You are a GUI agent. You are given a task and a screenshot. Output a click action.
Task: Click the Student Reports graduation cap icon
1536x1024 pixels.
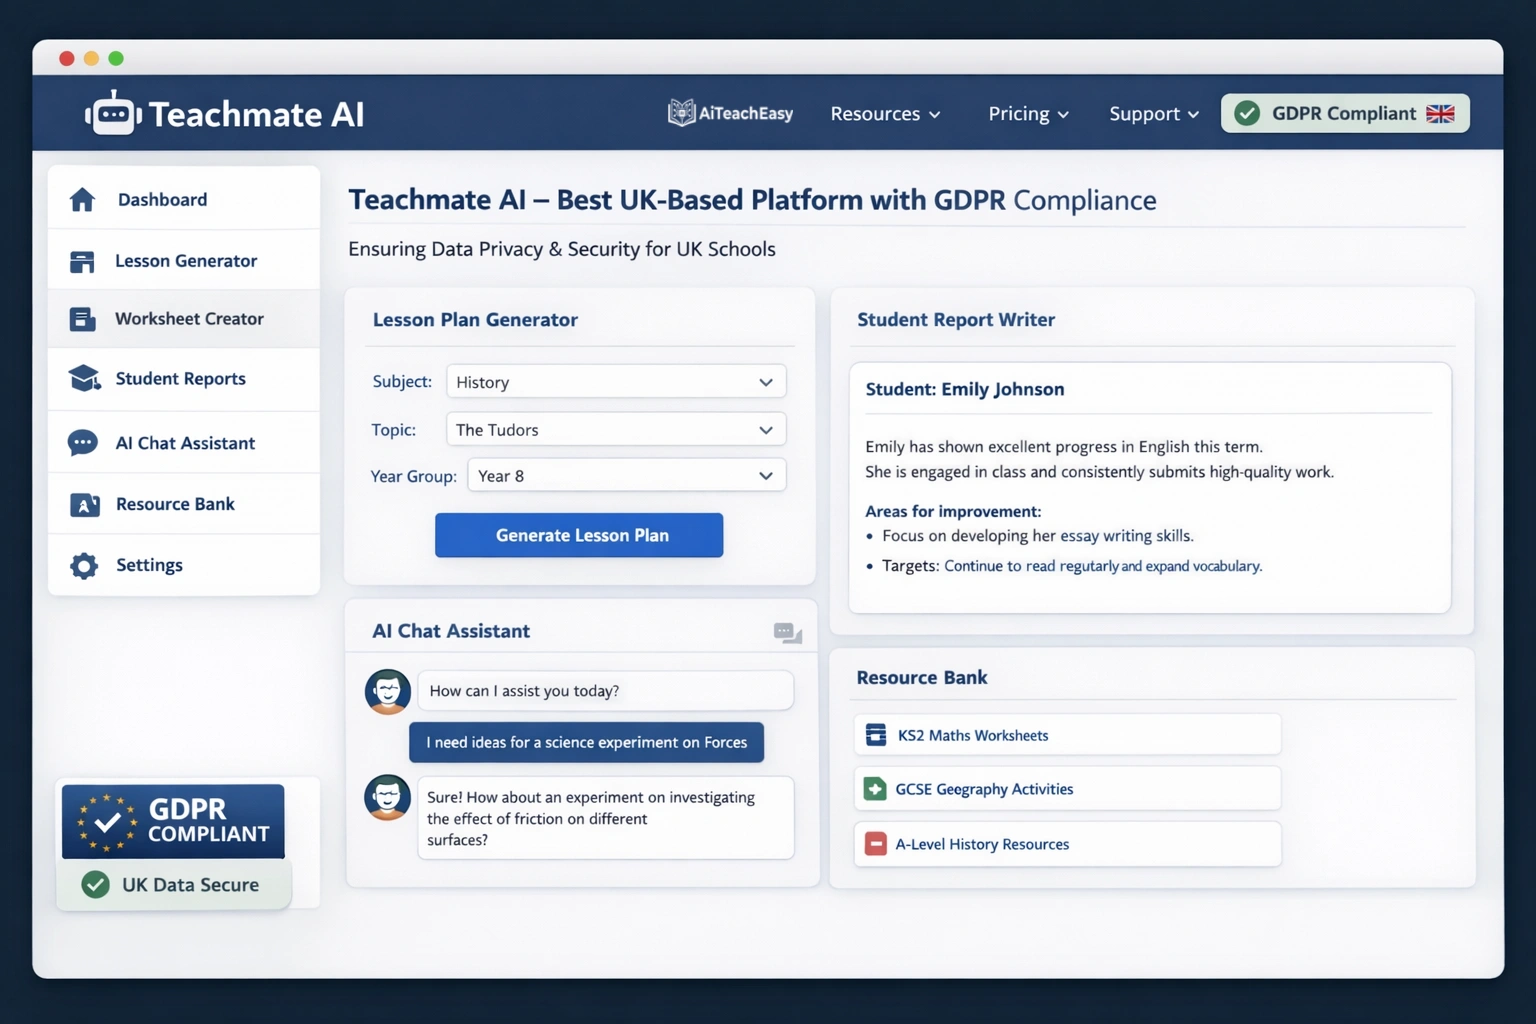(84, 379)
